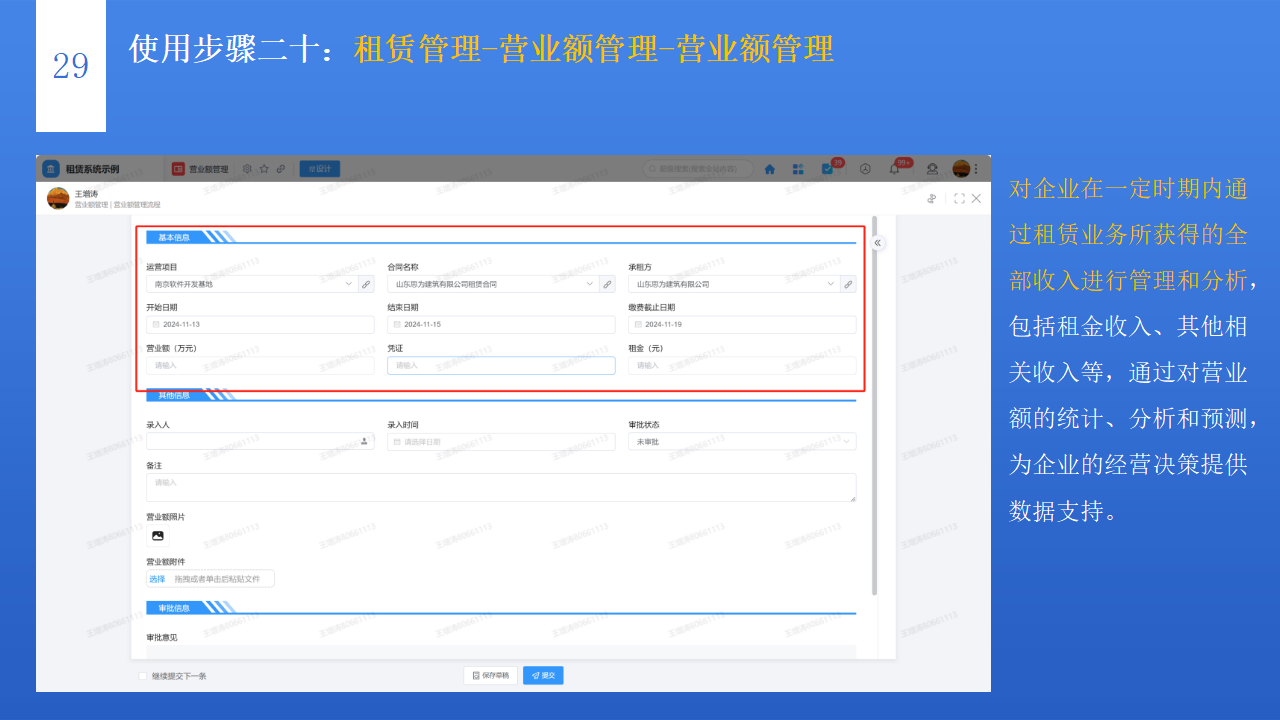This screenshot has height=720, width=1280.
Task: Open the home icon in the top navigation
Action: [770, 169]
